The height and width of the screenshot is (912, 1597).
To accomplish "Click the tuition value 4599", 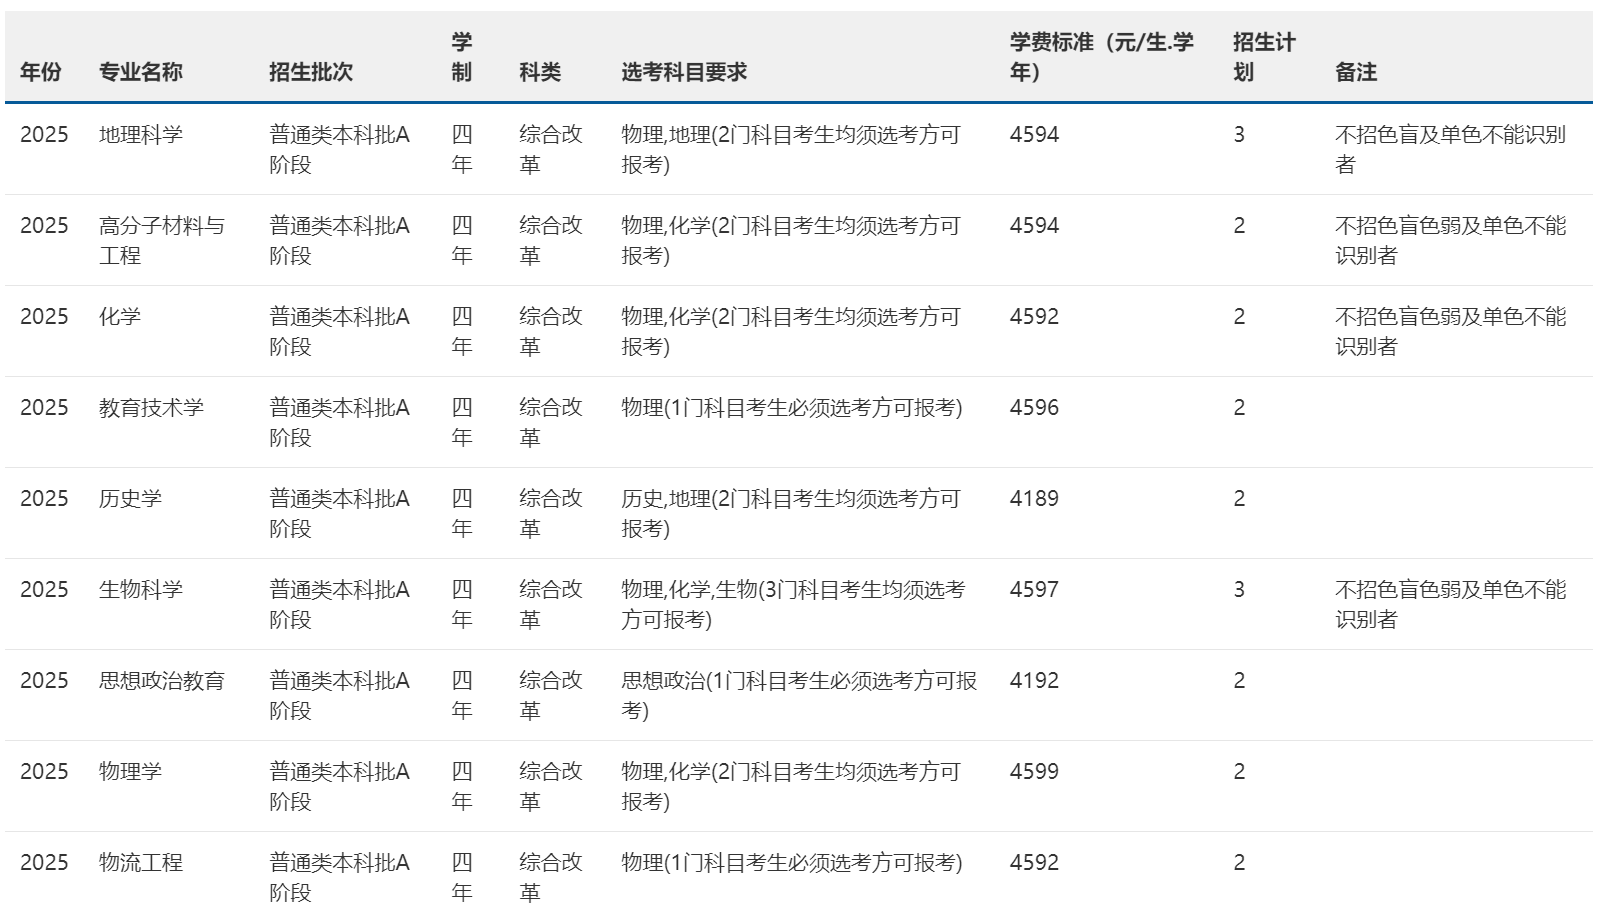I will pos(1034,772).
